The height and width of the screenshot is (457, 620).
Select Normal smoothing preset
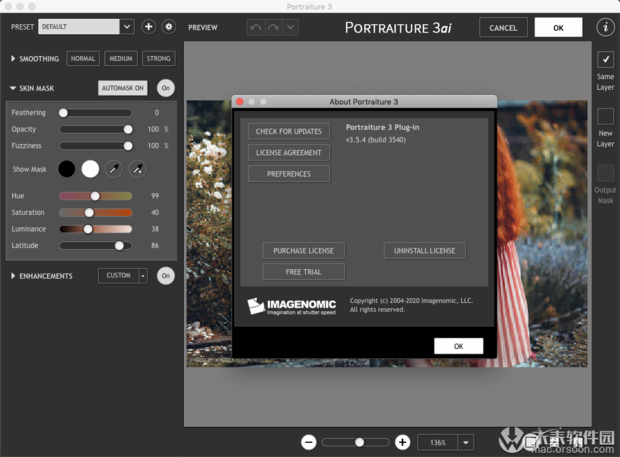tap(83, 59)
